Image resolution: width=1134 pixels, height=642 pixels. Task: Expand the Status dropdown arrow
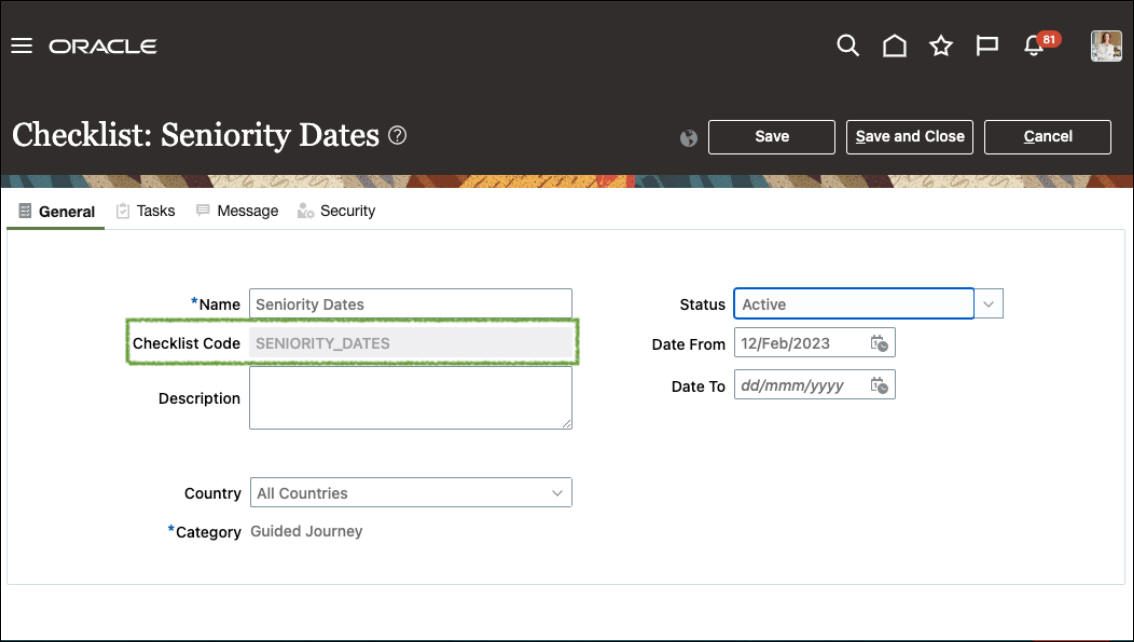(989, 304)
